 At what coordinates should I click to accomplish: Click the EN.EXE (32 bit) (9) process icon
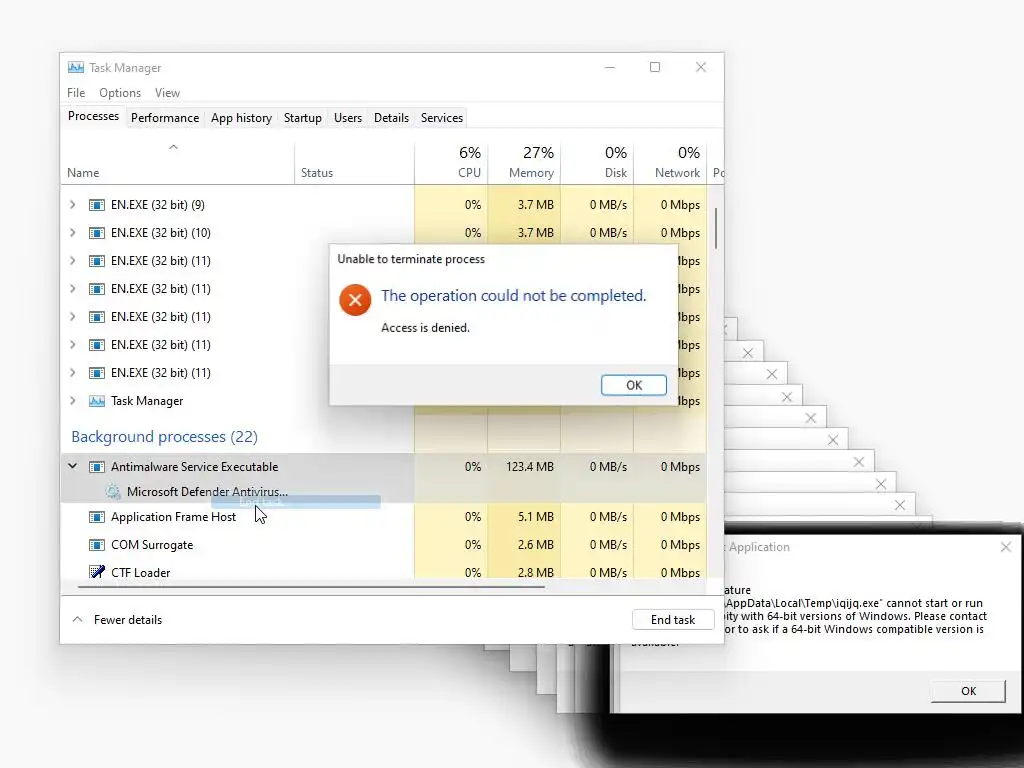[x=97, y=205]
